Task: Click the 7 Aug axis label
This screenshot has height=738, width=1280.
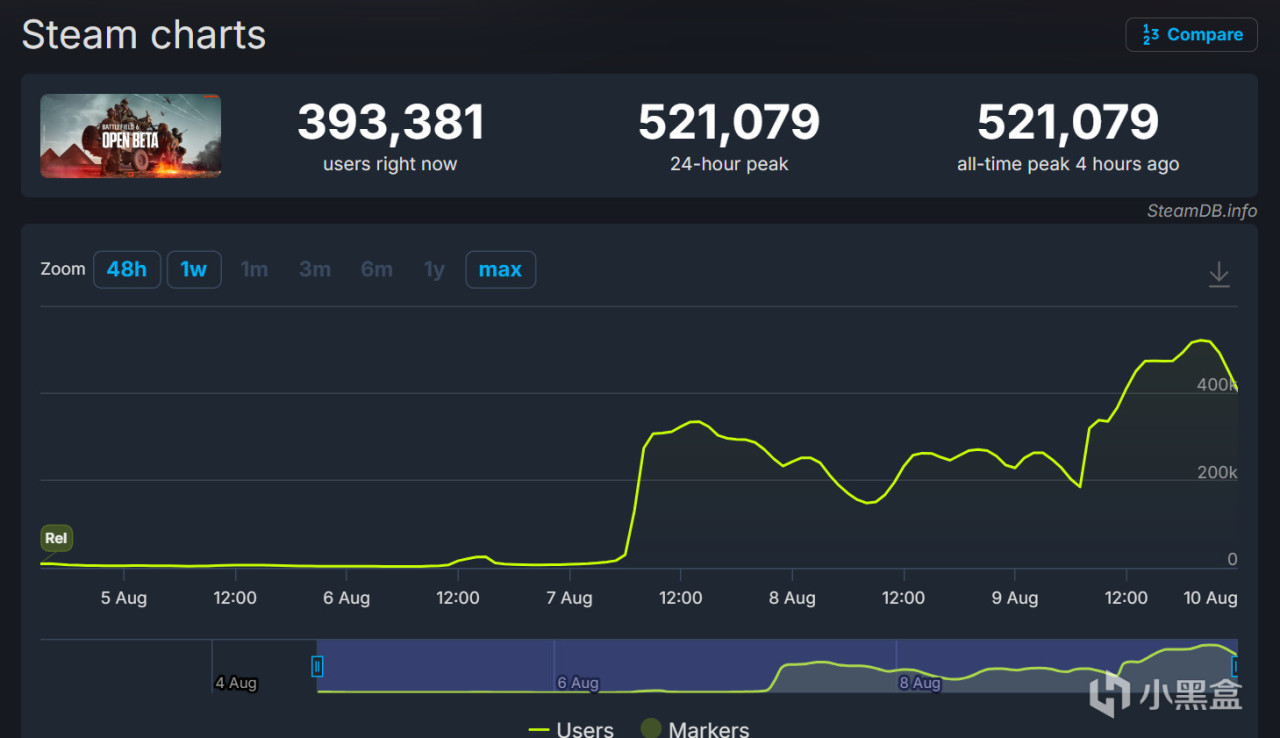Action: [569, 598]
